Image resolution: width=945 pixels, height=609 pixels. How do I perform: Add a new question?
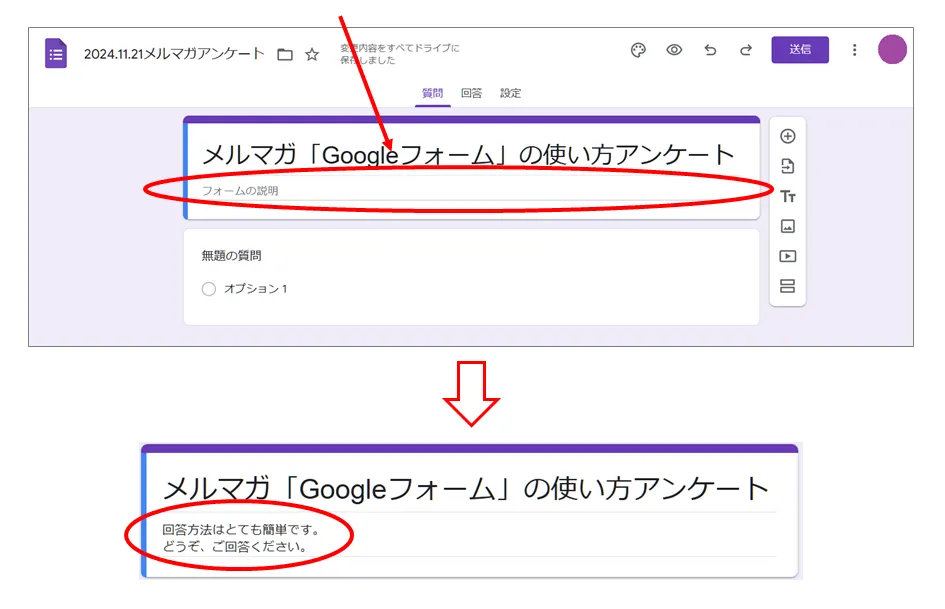787,136
